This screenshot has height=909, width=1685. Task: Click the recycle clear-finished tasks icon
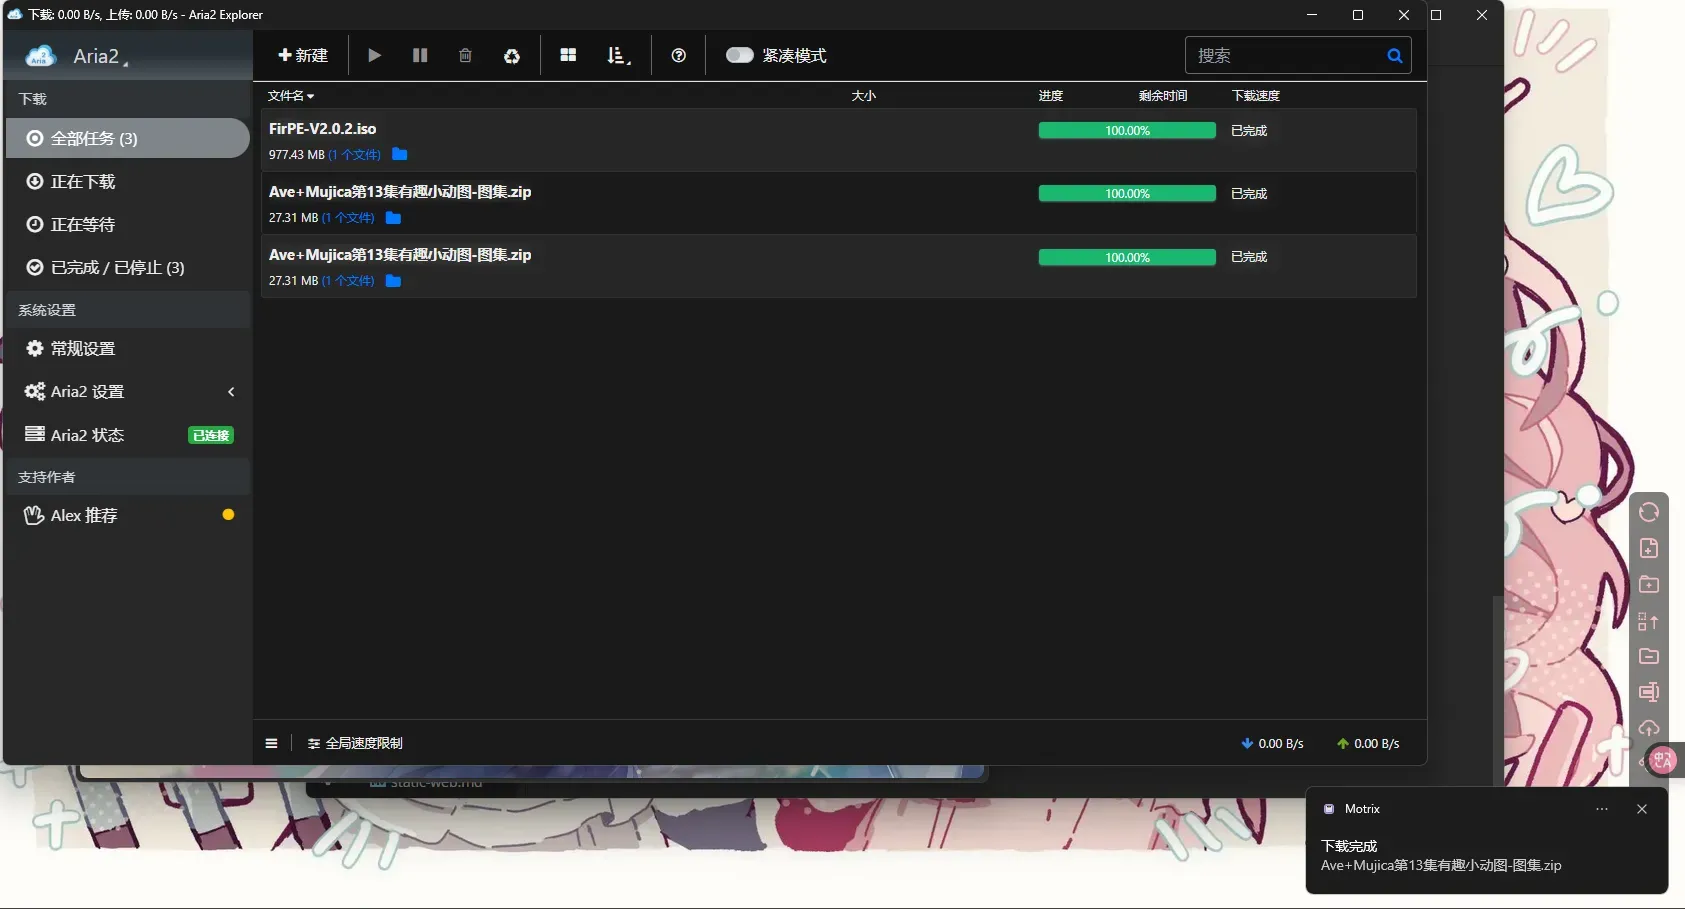coord(512,56)
